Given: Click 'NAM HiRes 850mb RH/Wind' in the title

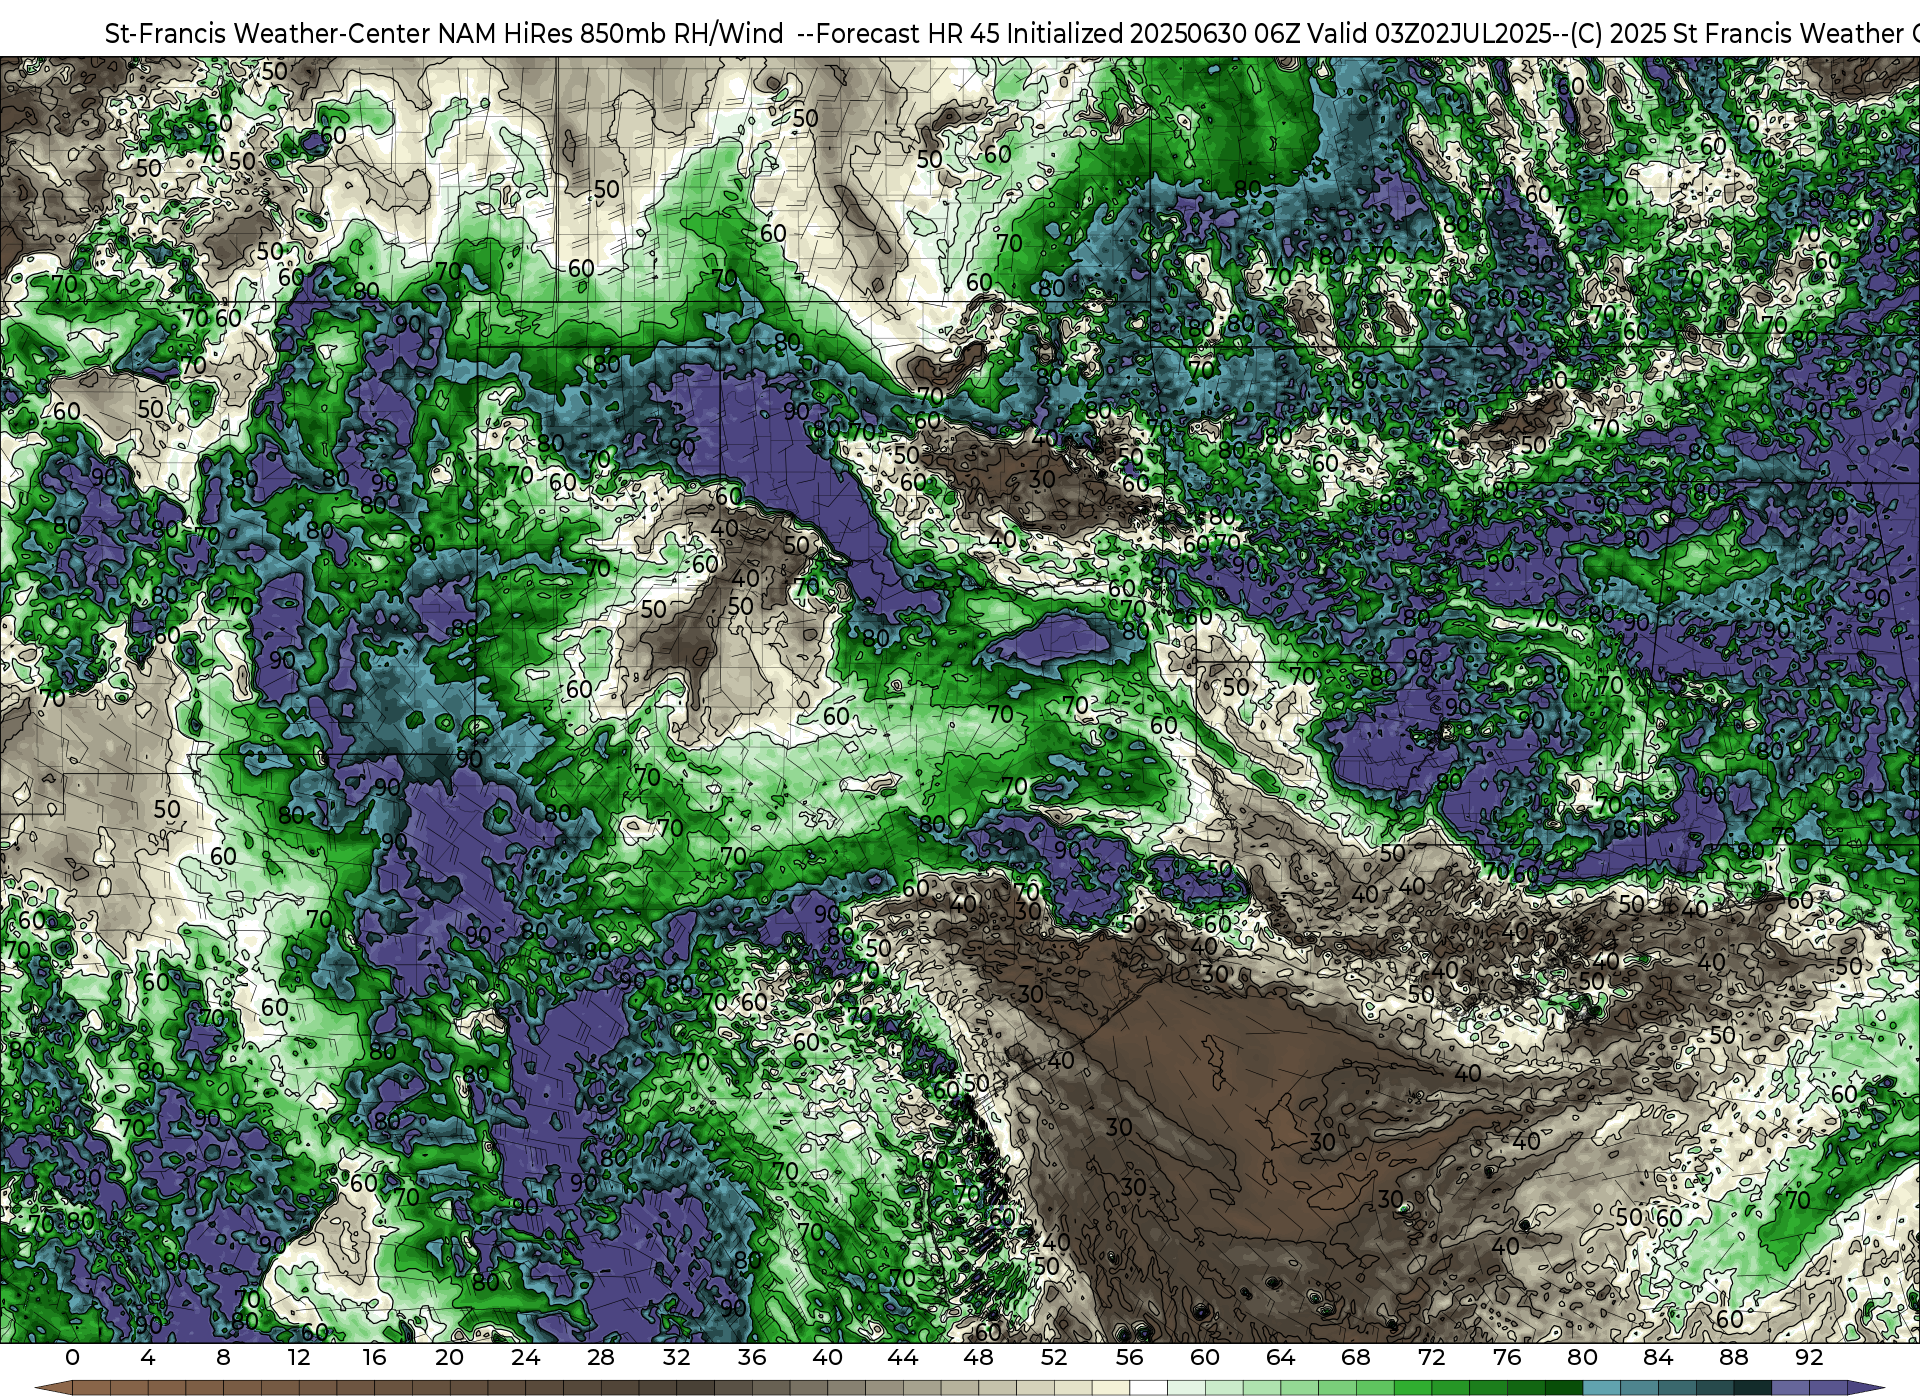Looking at the screenshot, I should pos(610,34).
